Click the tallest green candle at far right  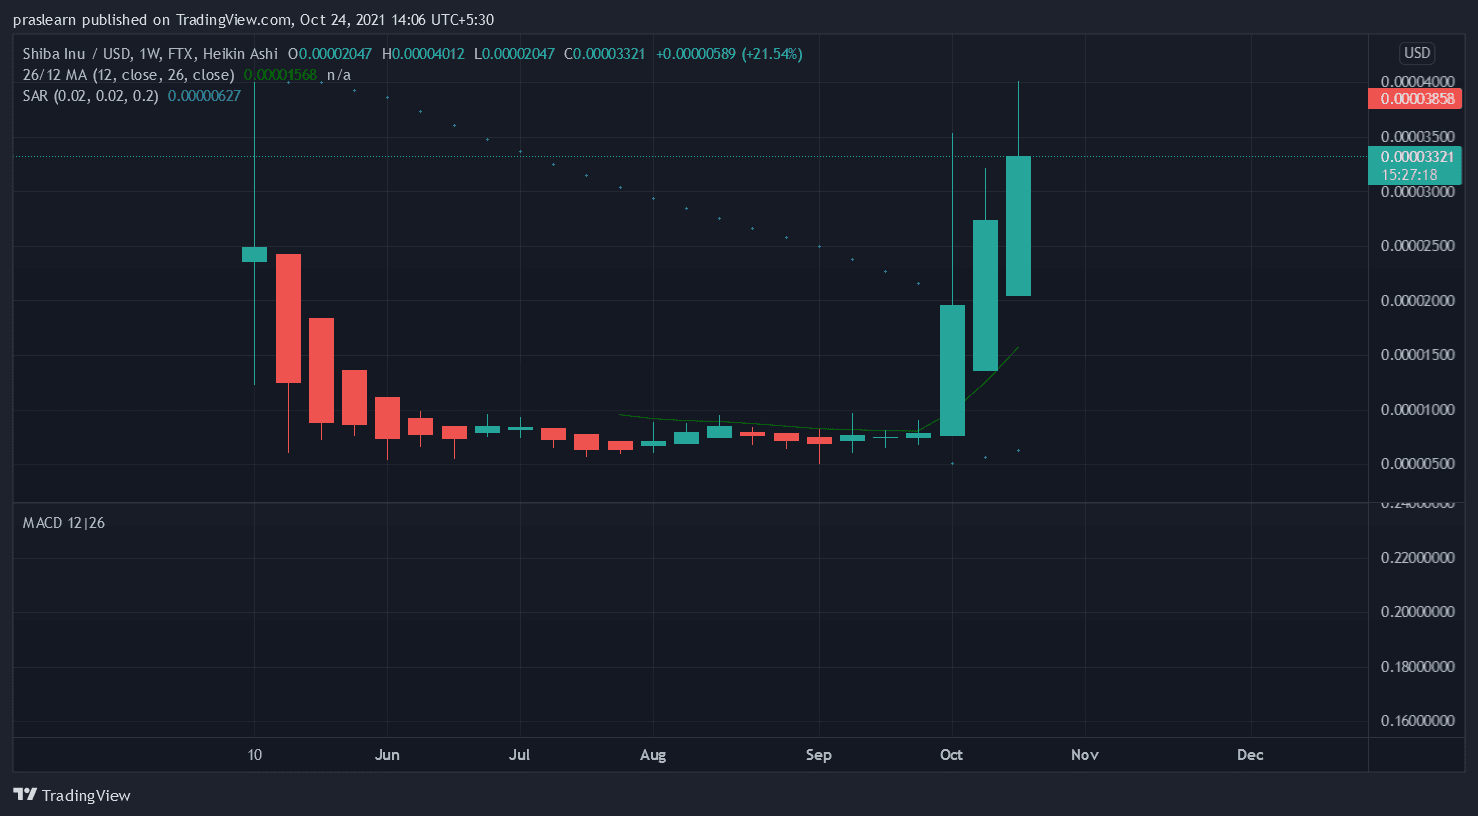1018,225
